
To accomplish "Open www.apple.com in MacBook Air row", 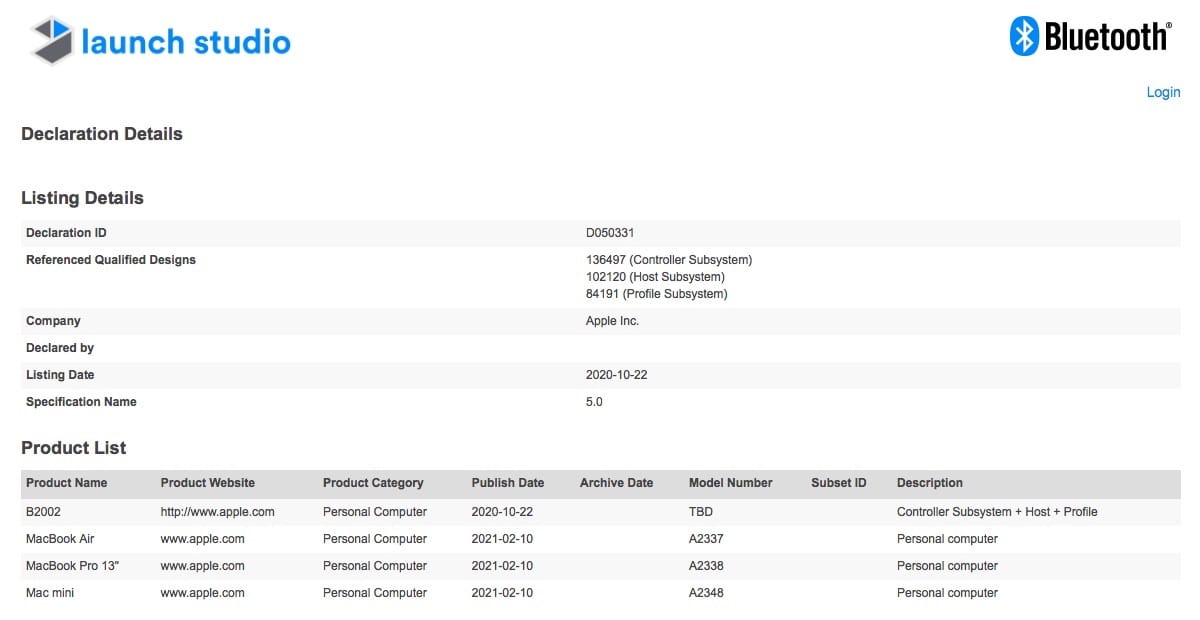I will (203, 539).
